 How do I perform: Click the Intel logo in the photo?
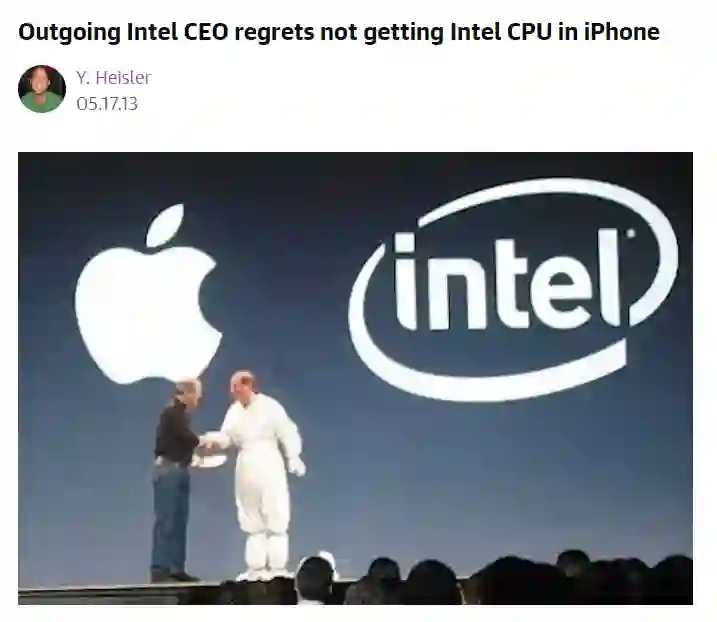[513, 290]
